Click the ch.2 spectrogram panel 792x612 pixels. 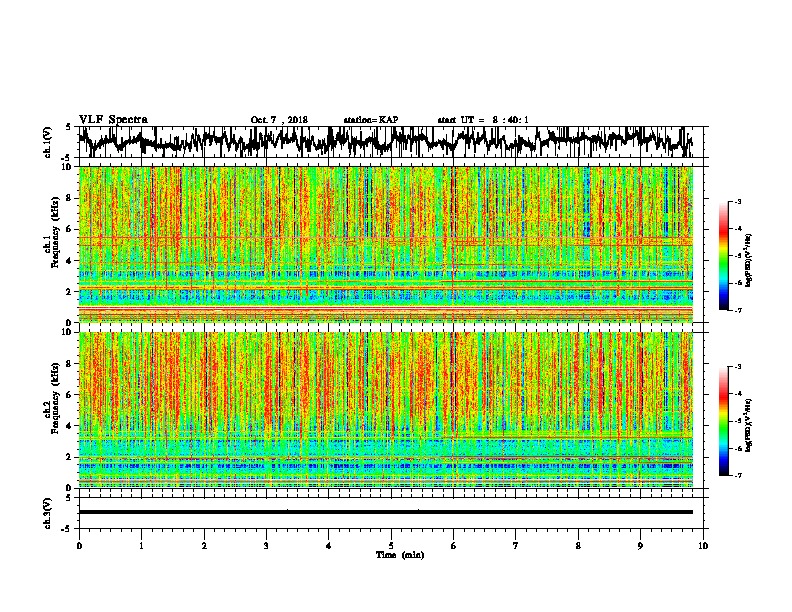386,410
